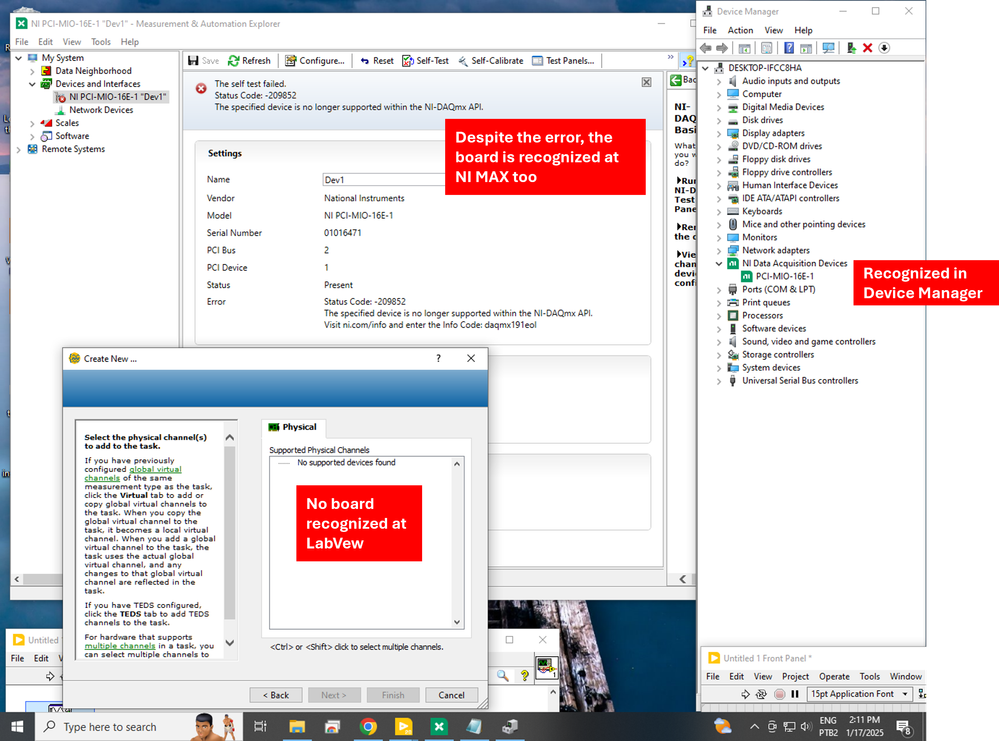This screenshot has width=999, height=741.
Task: Click Cancel in the Create New dialog
Action: (451, 695)
